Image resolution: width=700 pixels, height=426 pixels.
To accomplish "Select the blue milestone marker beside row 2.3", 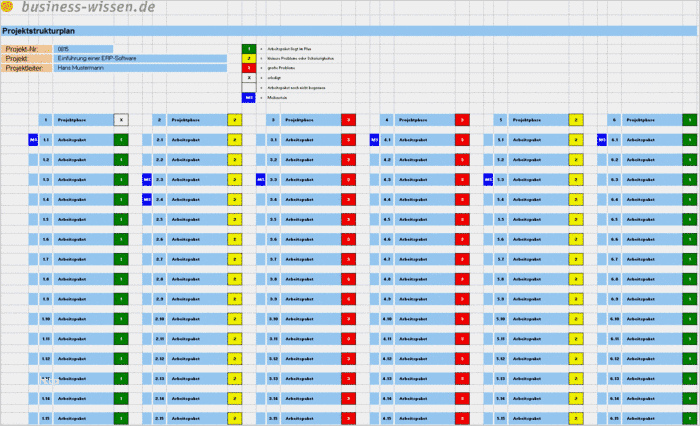I will pos(147,180).
